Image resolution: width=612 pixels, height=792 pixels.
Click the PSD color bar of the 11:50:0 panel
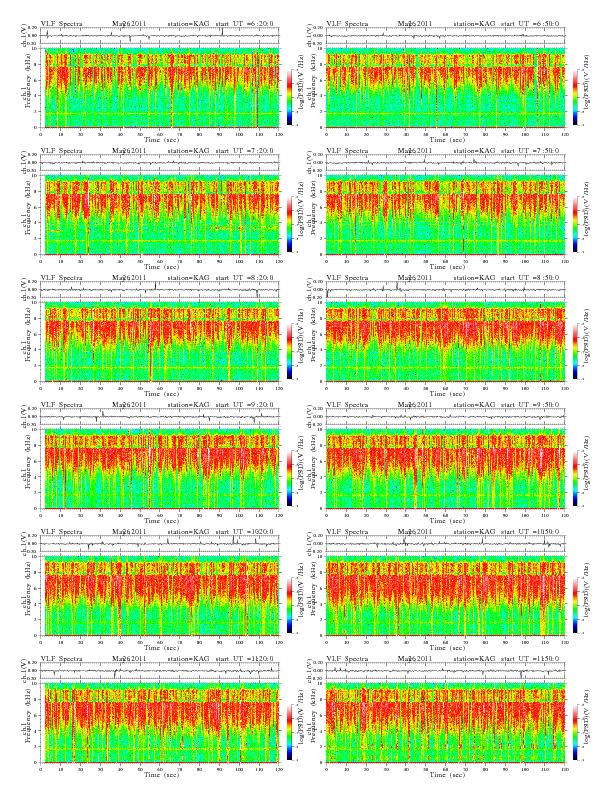(x=576, y=732)
